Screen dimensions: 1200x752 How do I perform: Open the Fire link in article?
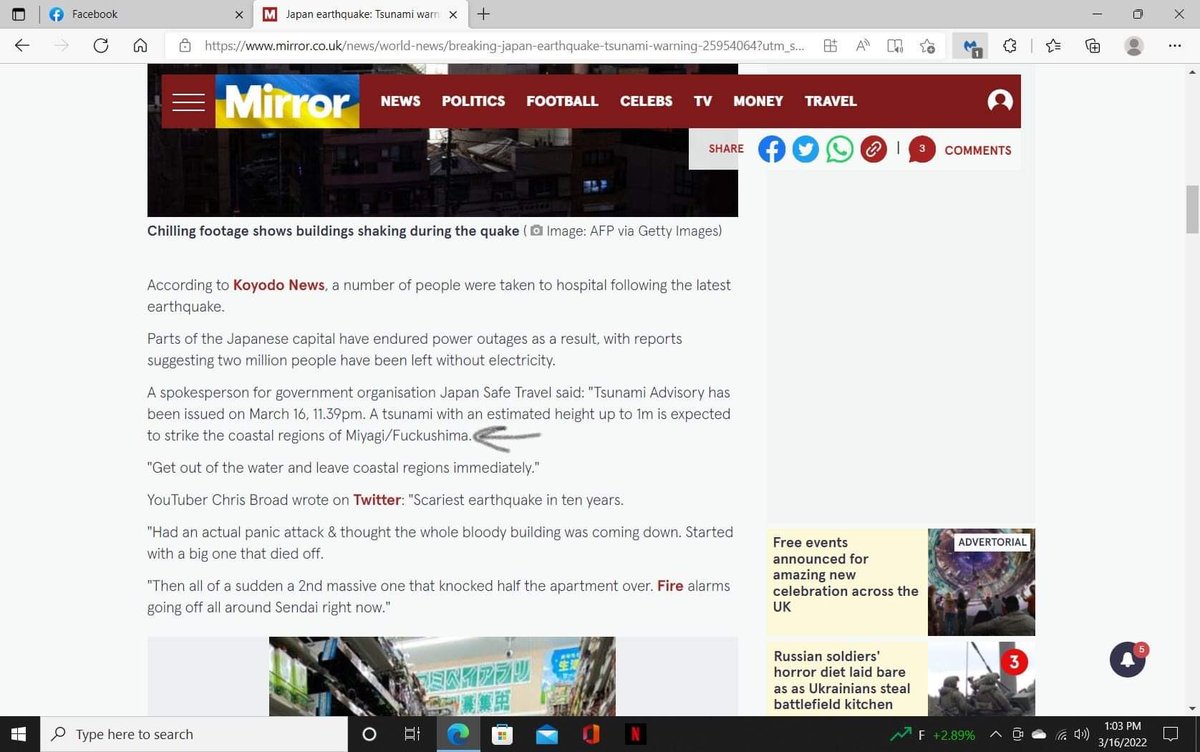tap(670, 586)
